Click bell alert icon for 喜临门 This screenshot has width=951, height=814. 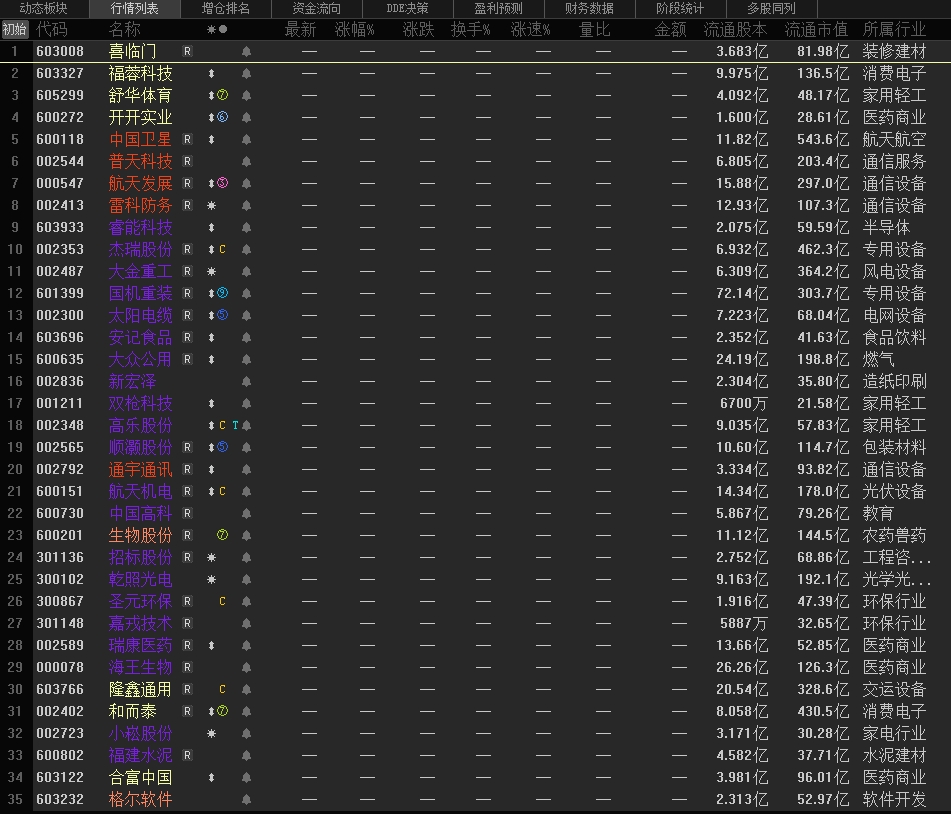click(x=246, y=52)
